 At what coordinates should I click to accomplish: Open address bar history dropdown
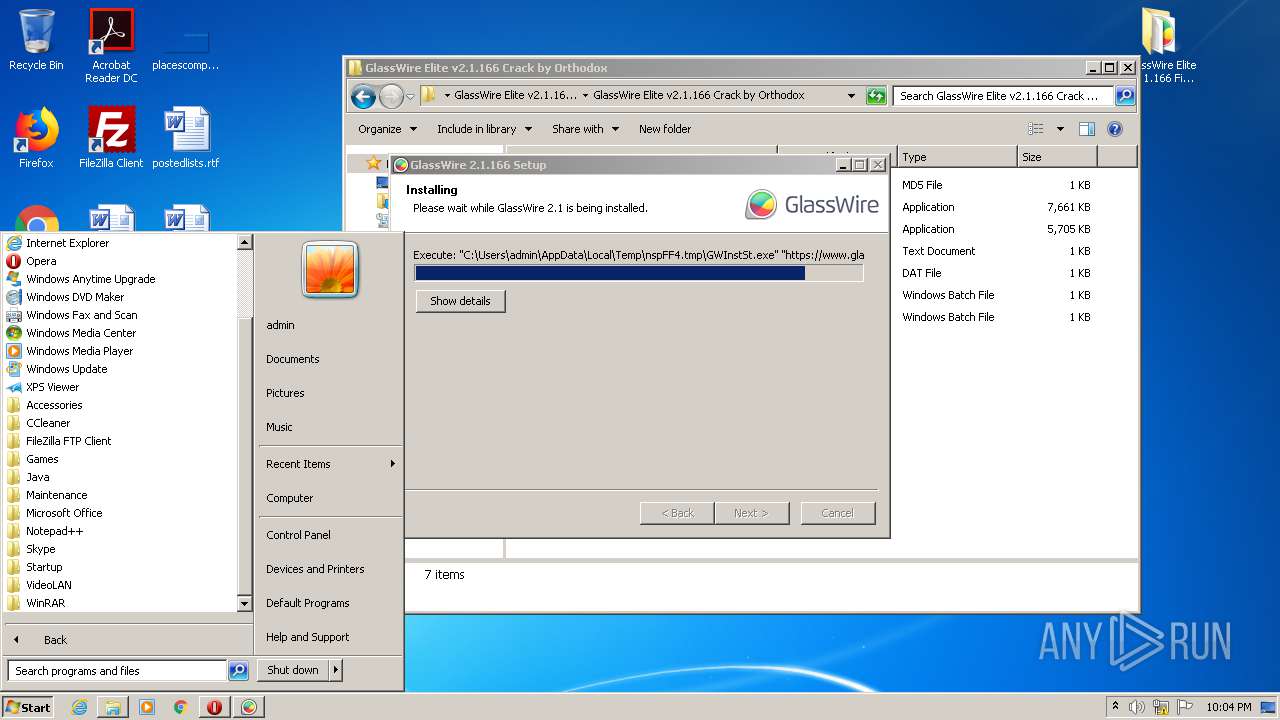point(851,96)
